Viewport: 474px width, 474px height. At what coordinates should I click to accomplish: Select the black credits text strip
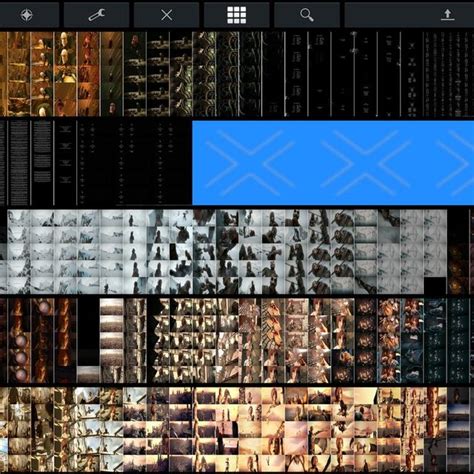point(96,163)
